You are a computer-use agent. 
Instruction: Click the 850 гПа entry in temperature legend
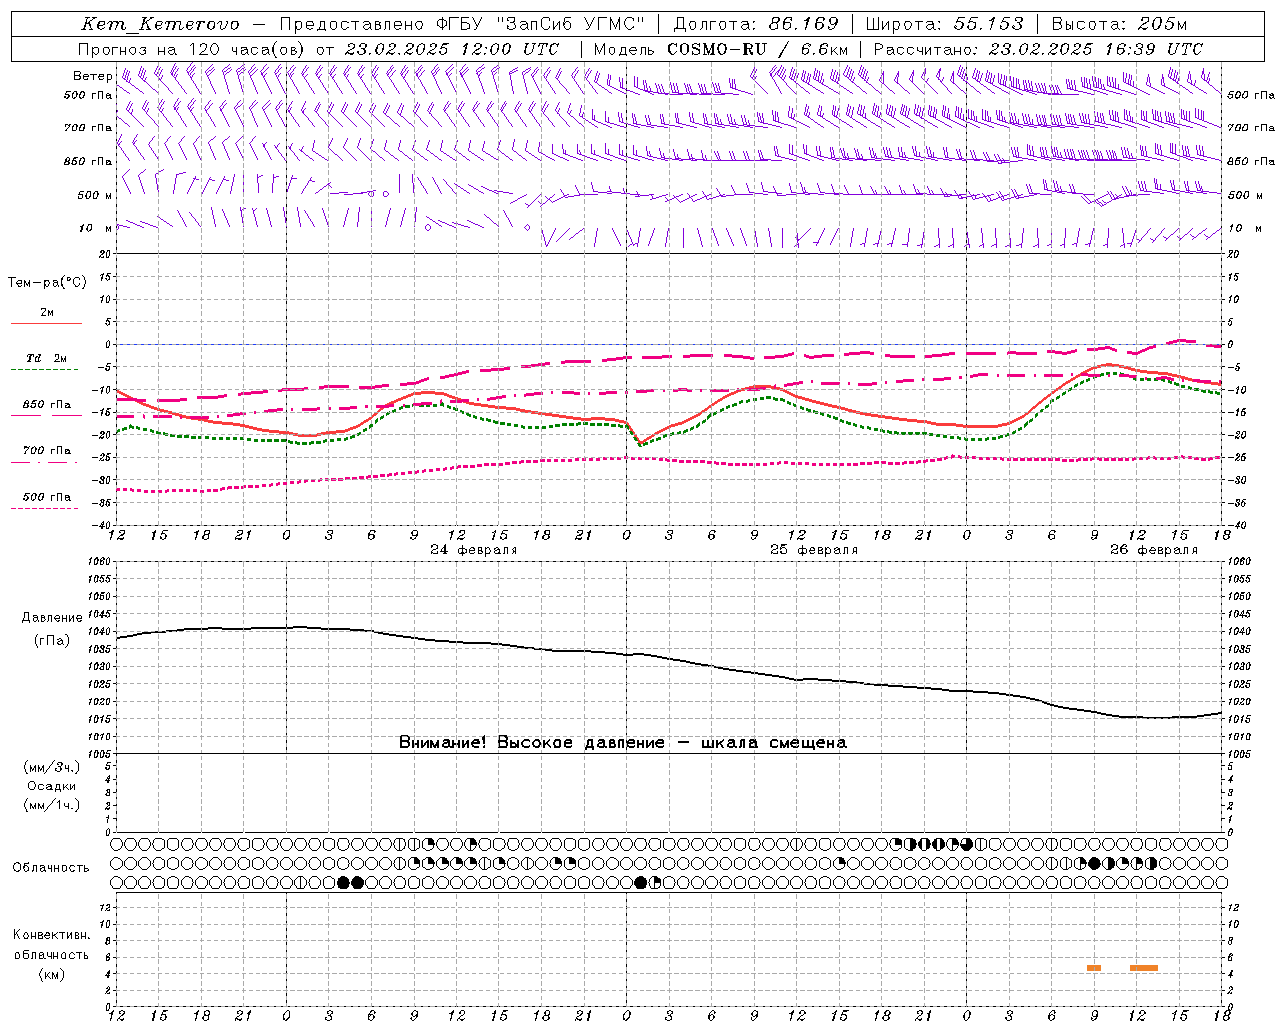47,405
